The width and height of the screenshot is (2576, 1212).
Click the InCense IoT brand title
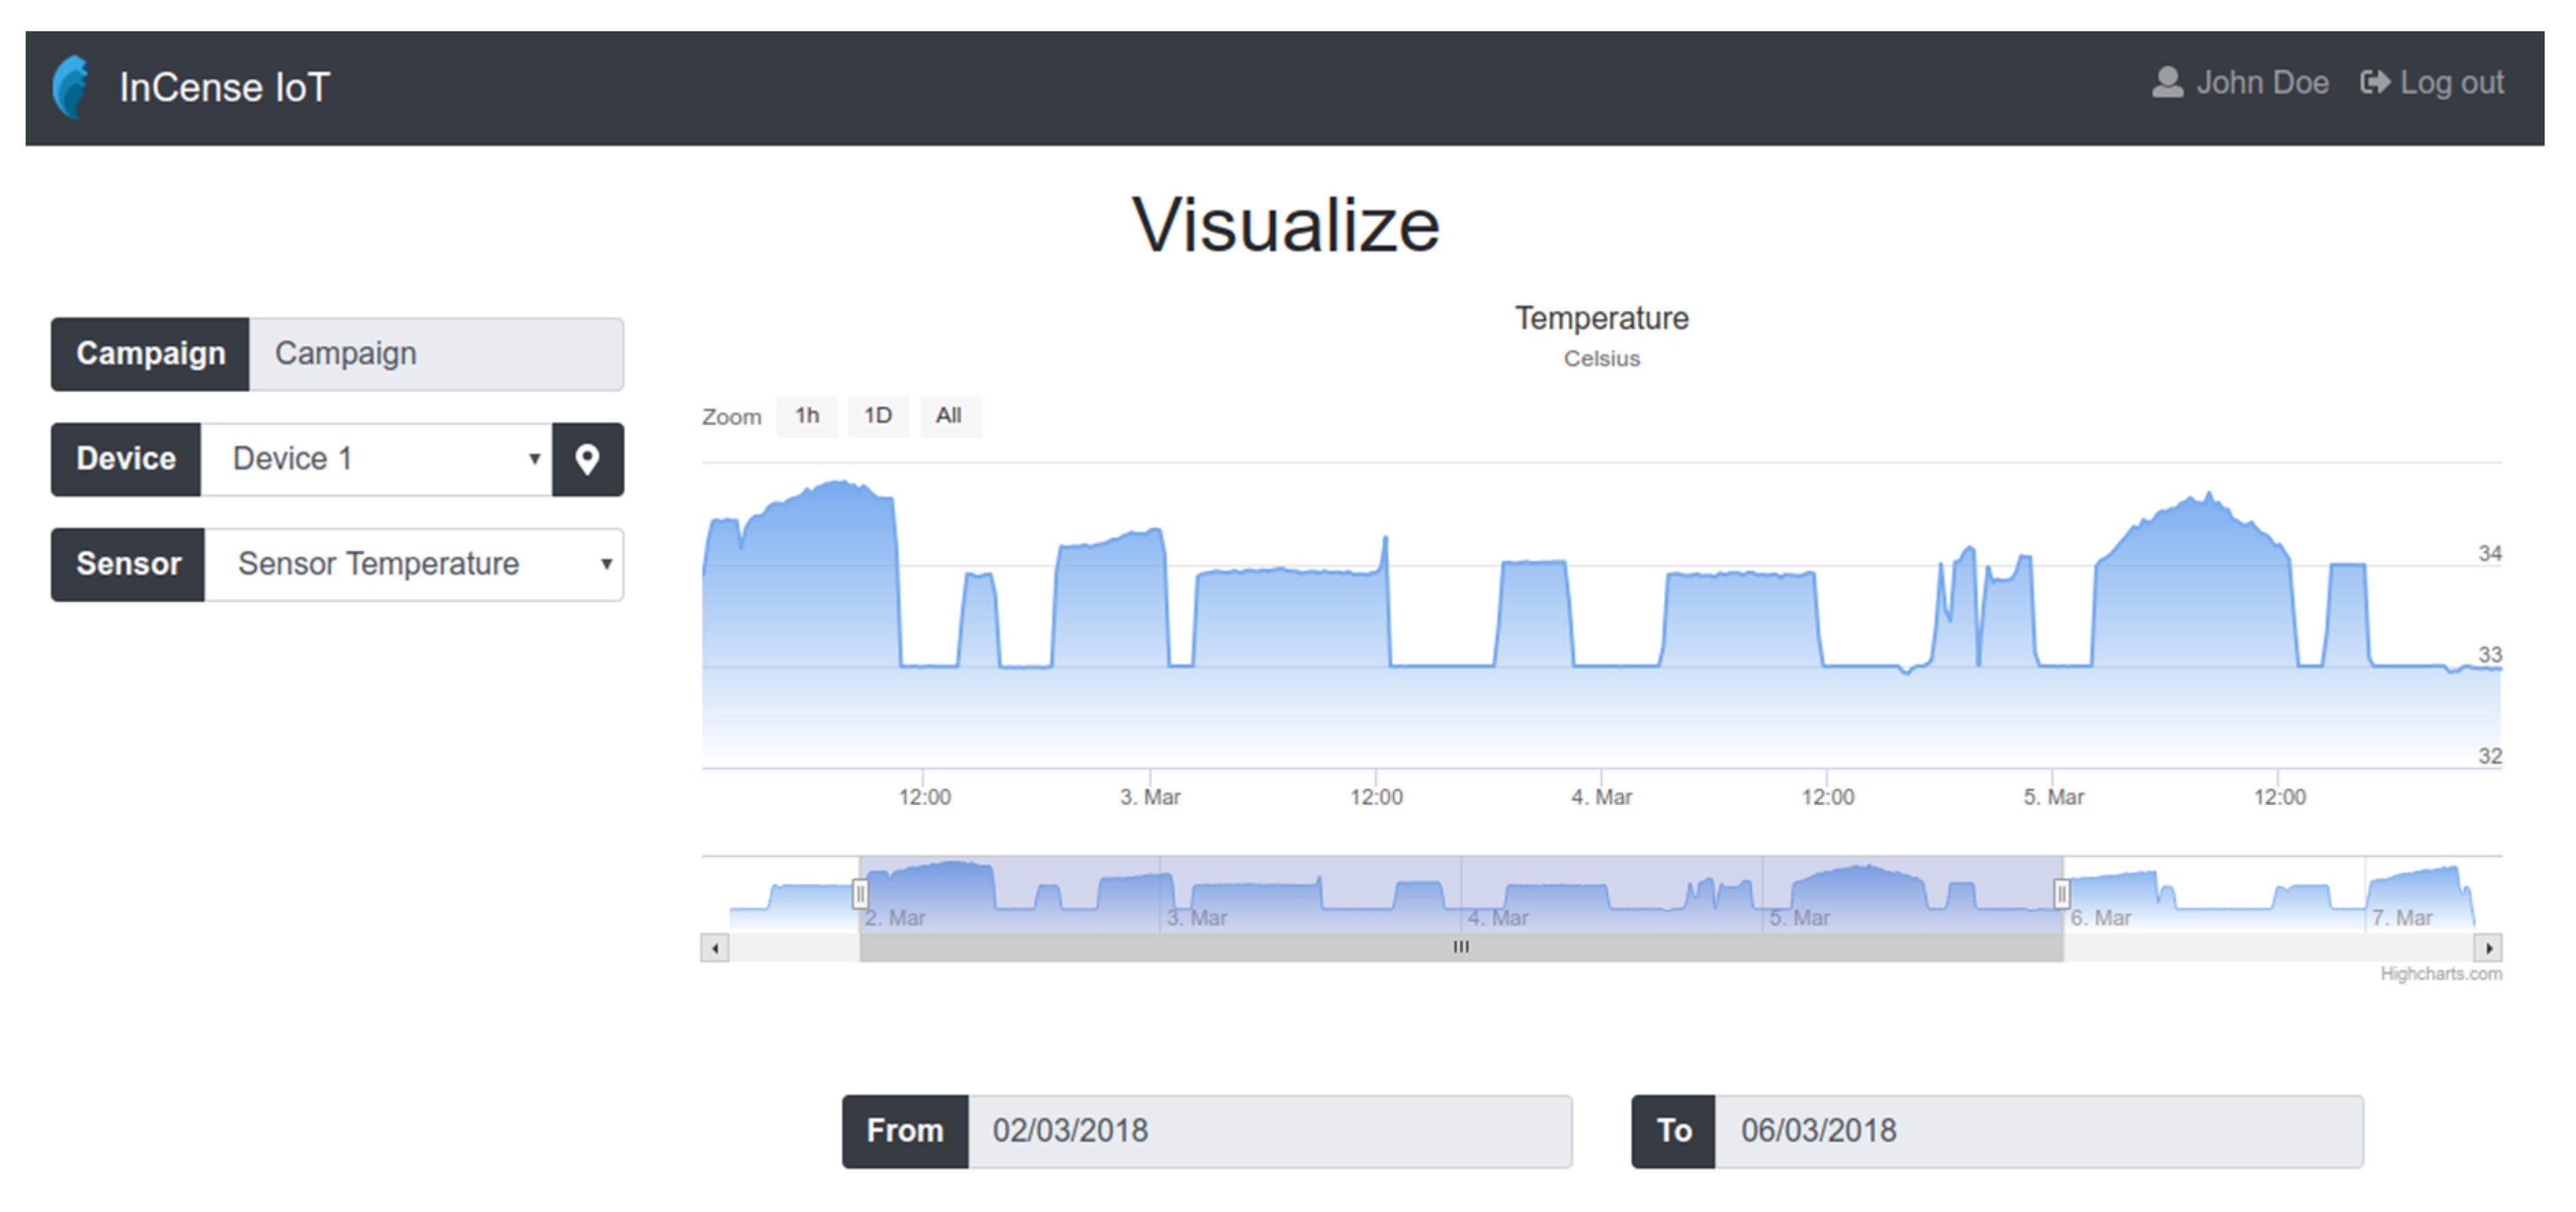(224, 87)
